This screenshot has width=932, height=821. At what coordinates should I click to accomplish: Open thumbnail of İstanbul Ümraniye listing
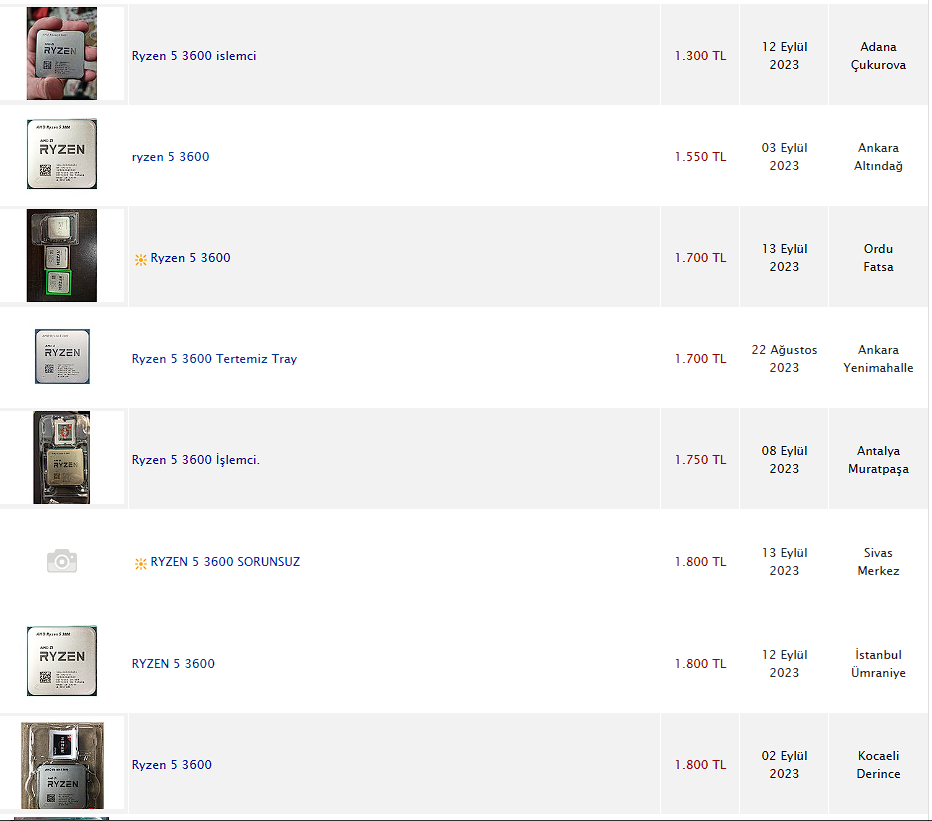point(62,662)
